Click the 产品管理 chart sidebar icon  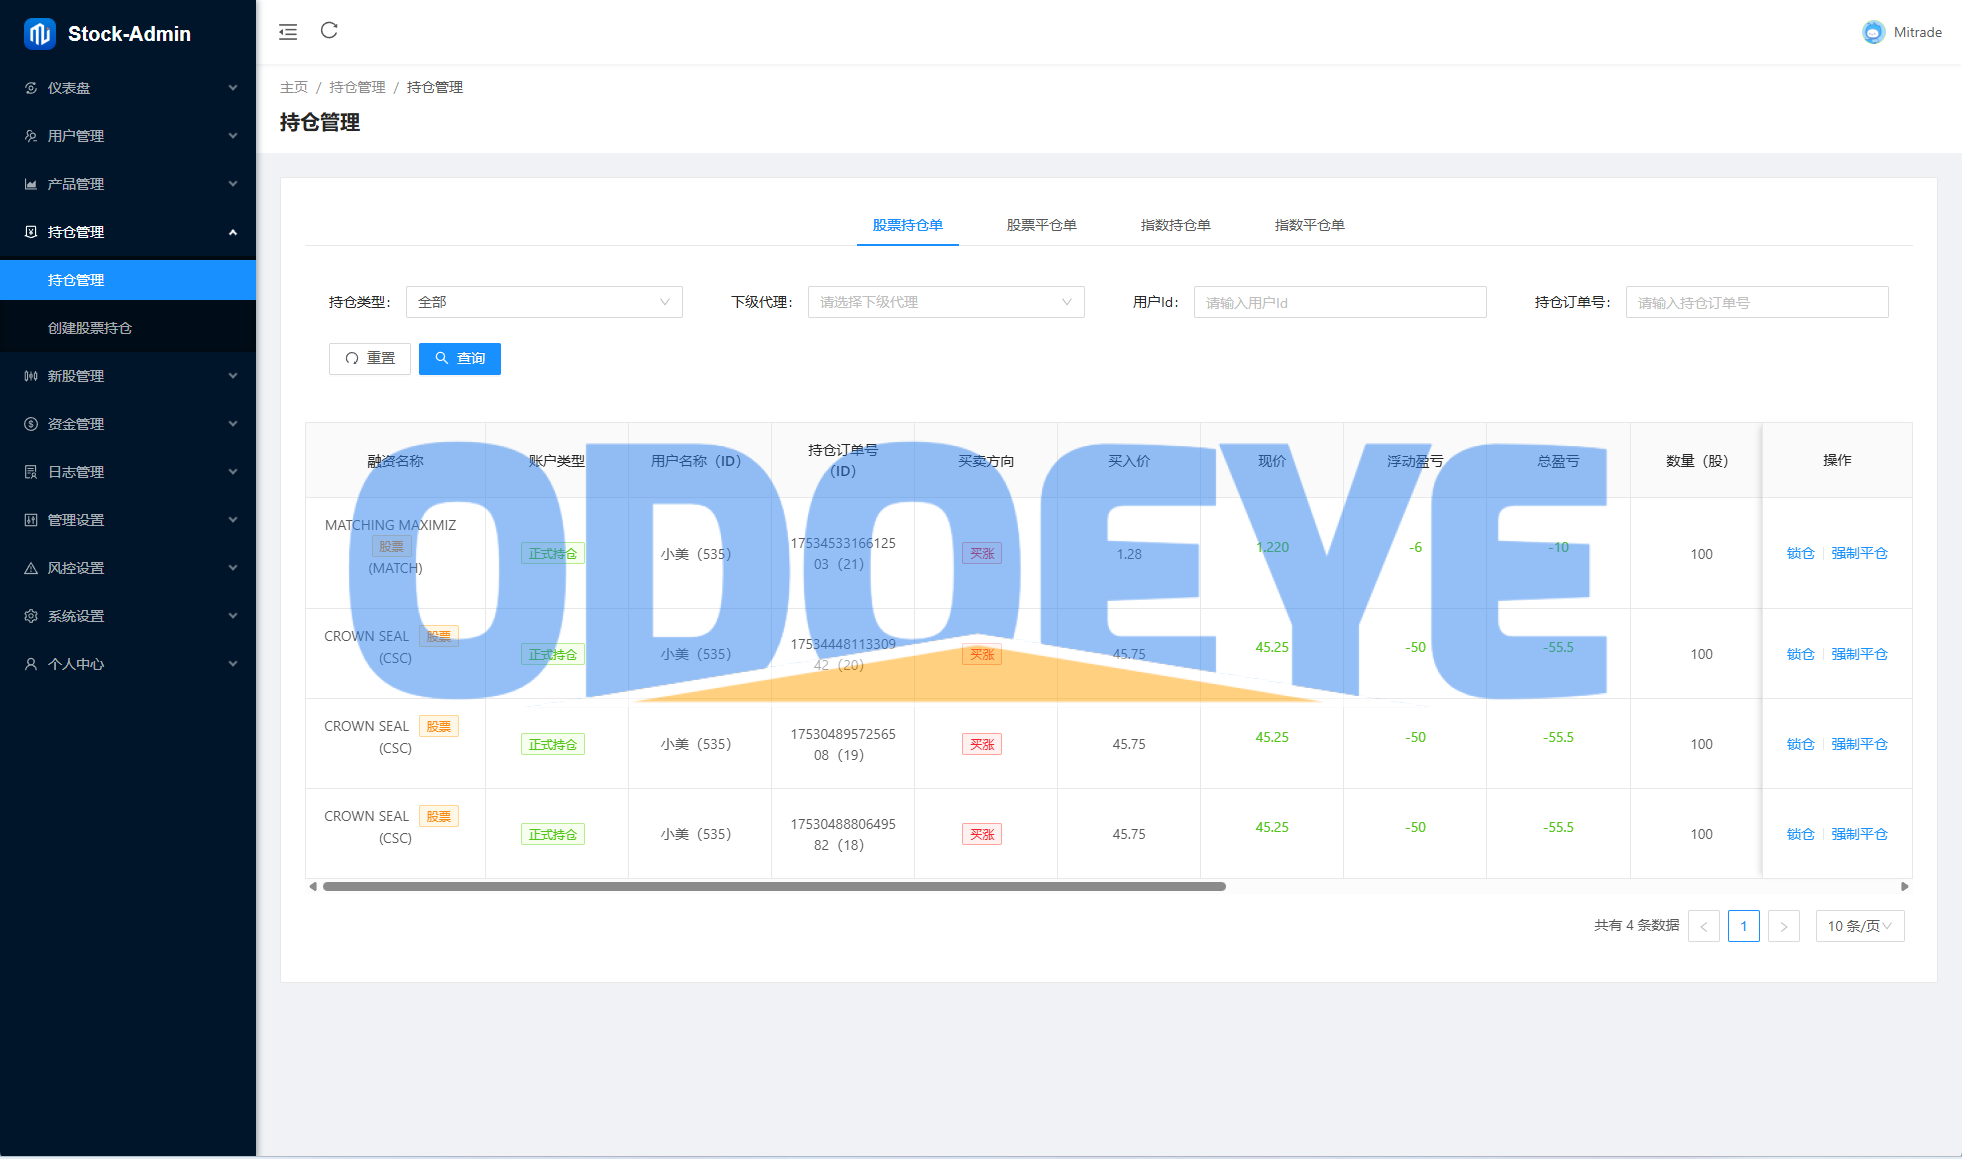(x=31, y=184)
